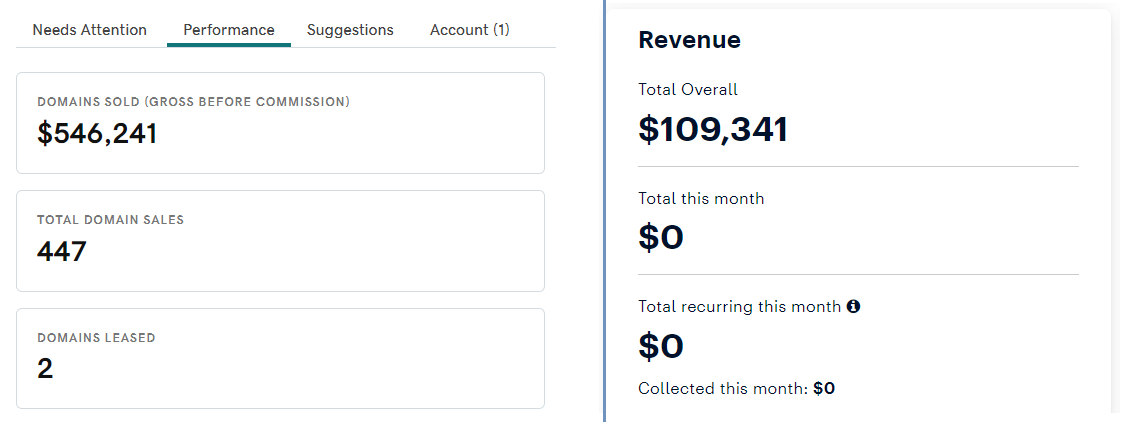
Task: Click the $0 amount under Total recurring this month
Action: (661, 346)
